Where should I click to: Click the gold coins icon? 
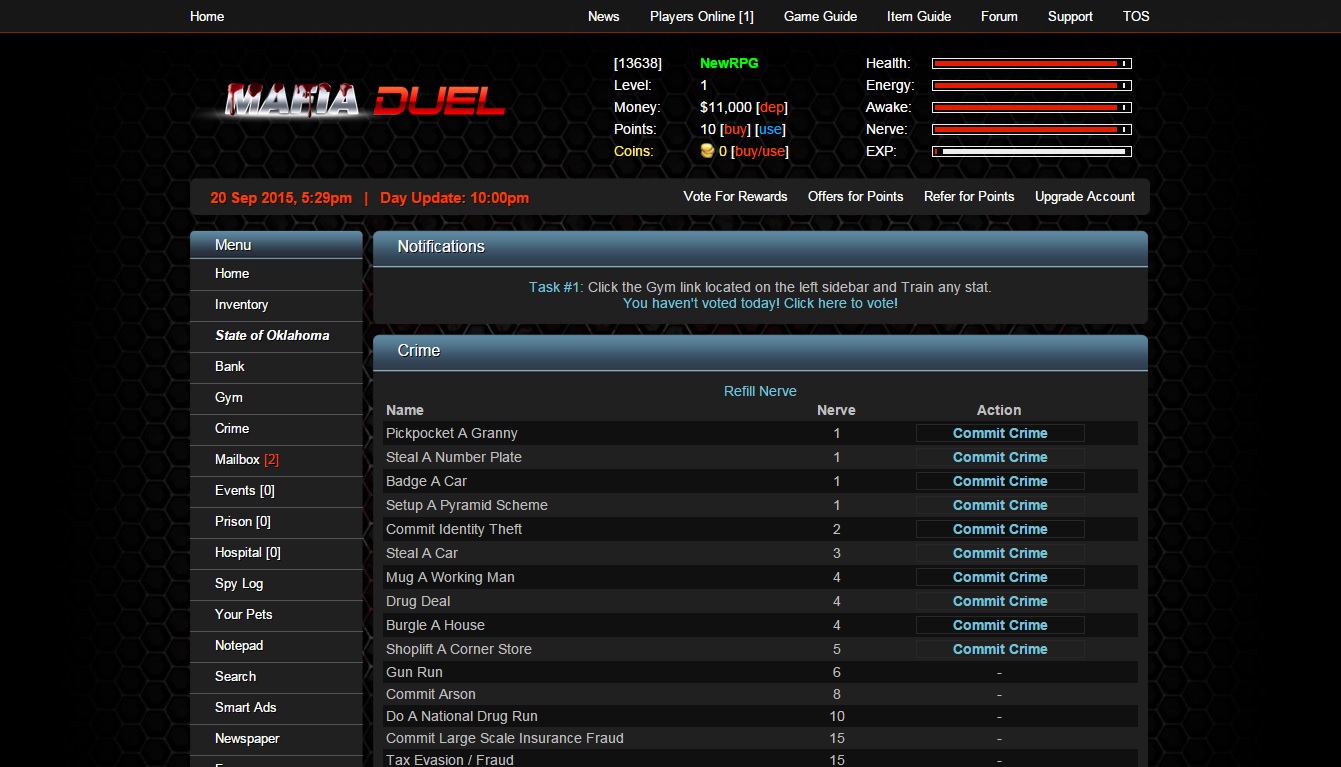pos(707,151)
